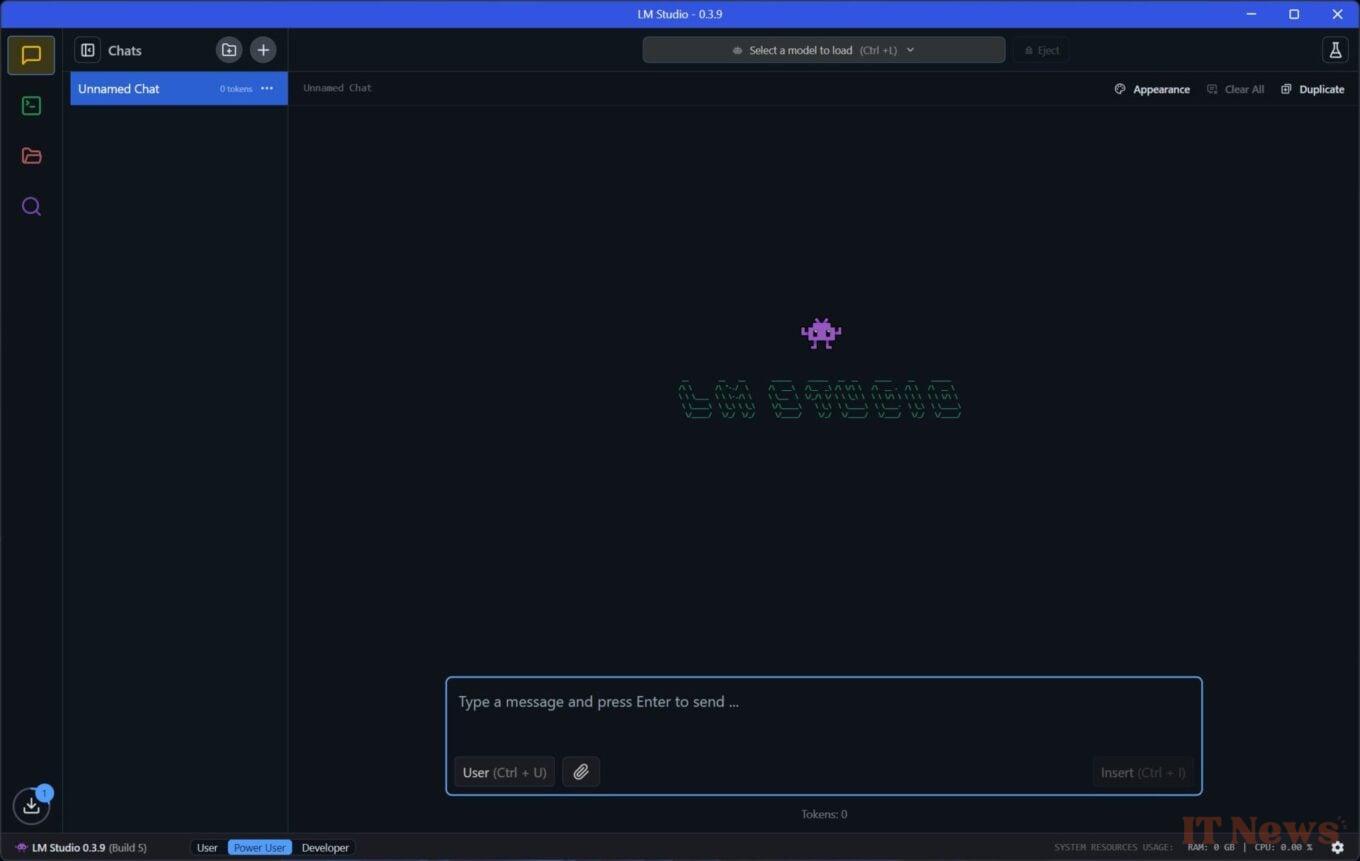
Task: Open My Models folder icon
Action: pos(31,156)
